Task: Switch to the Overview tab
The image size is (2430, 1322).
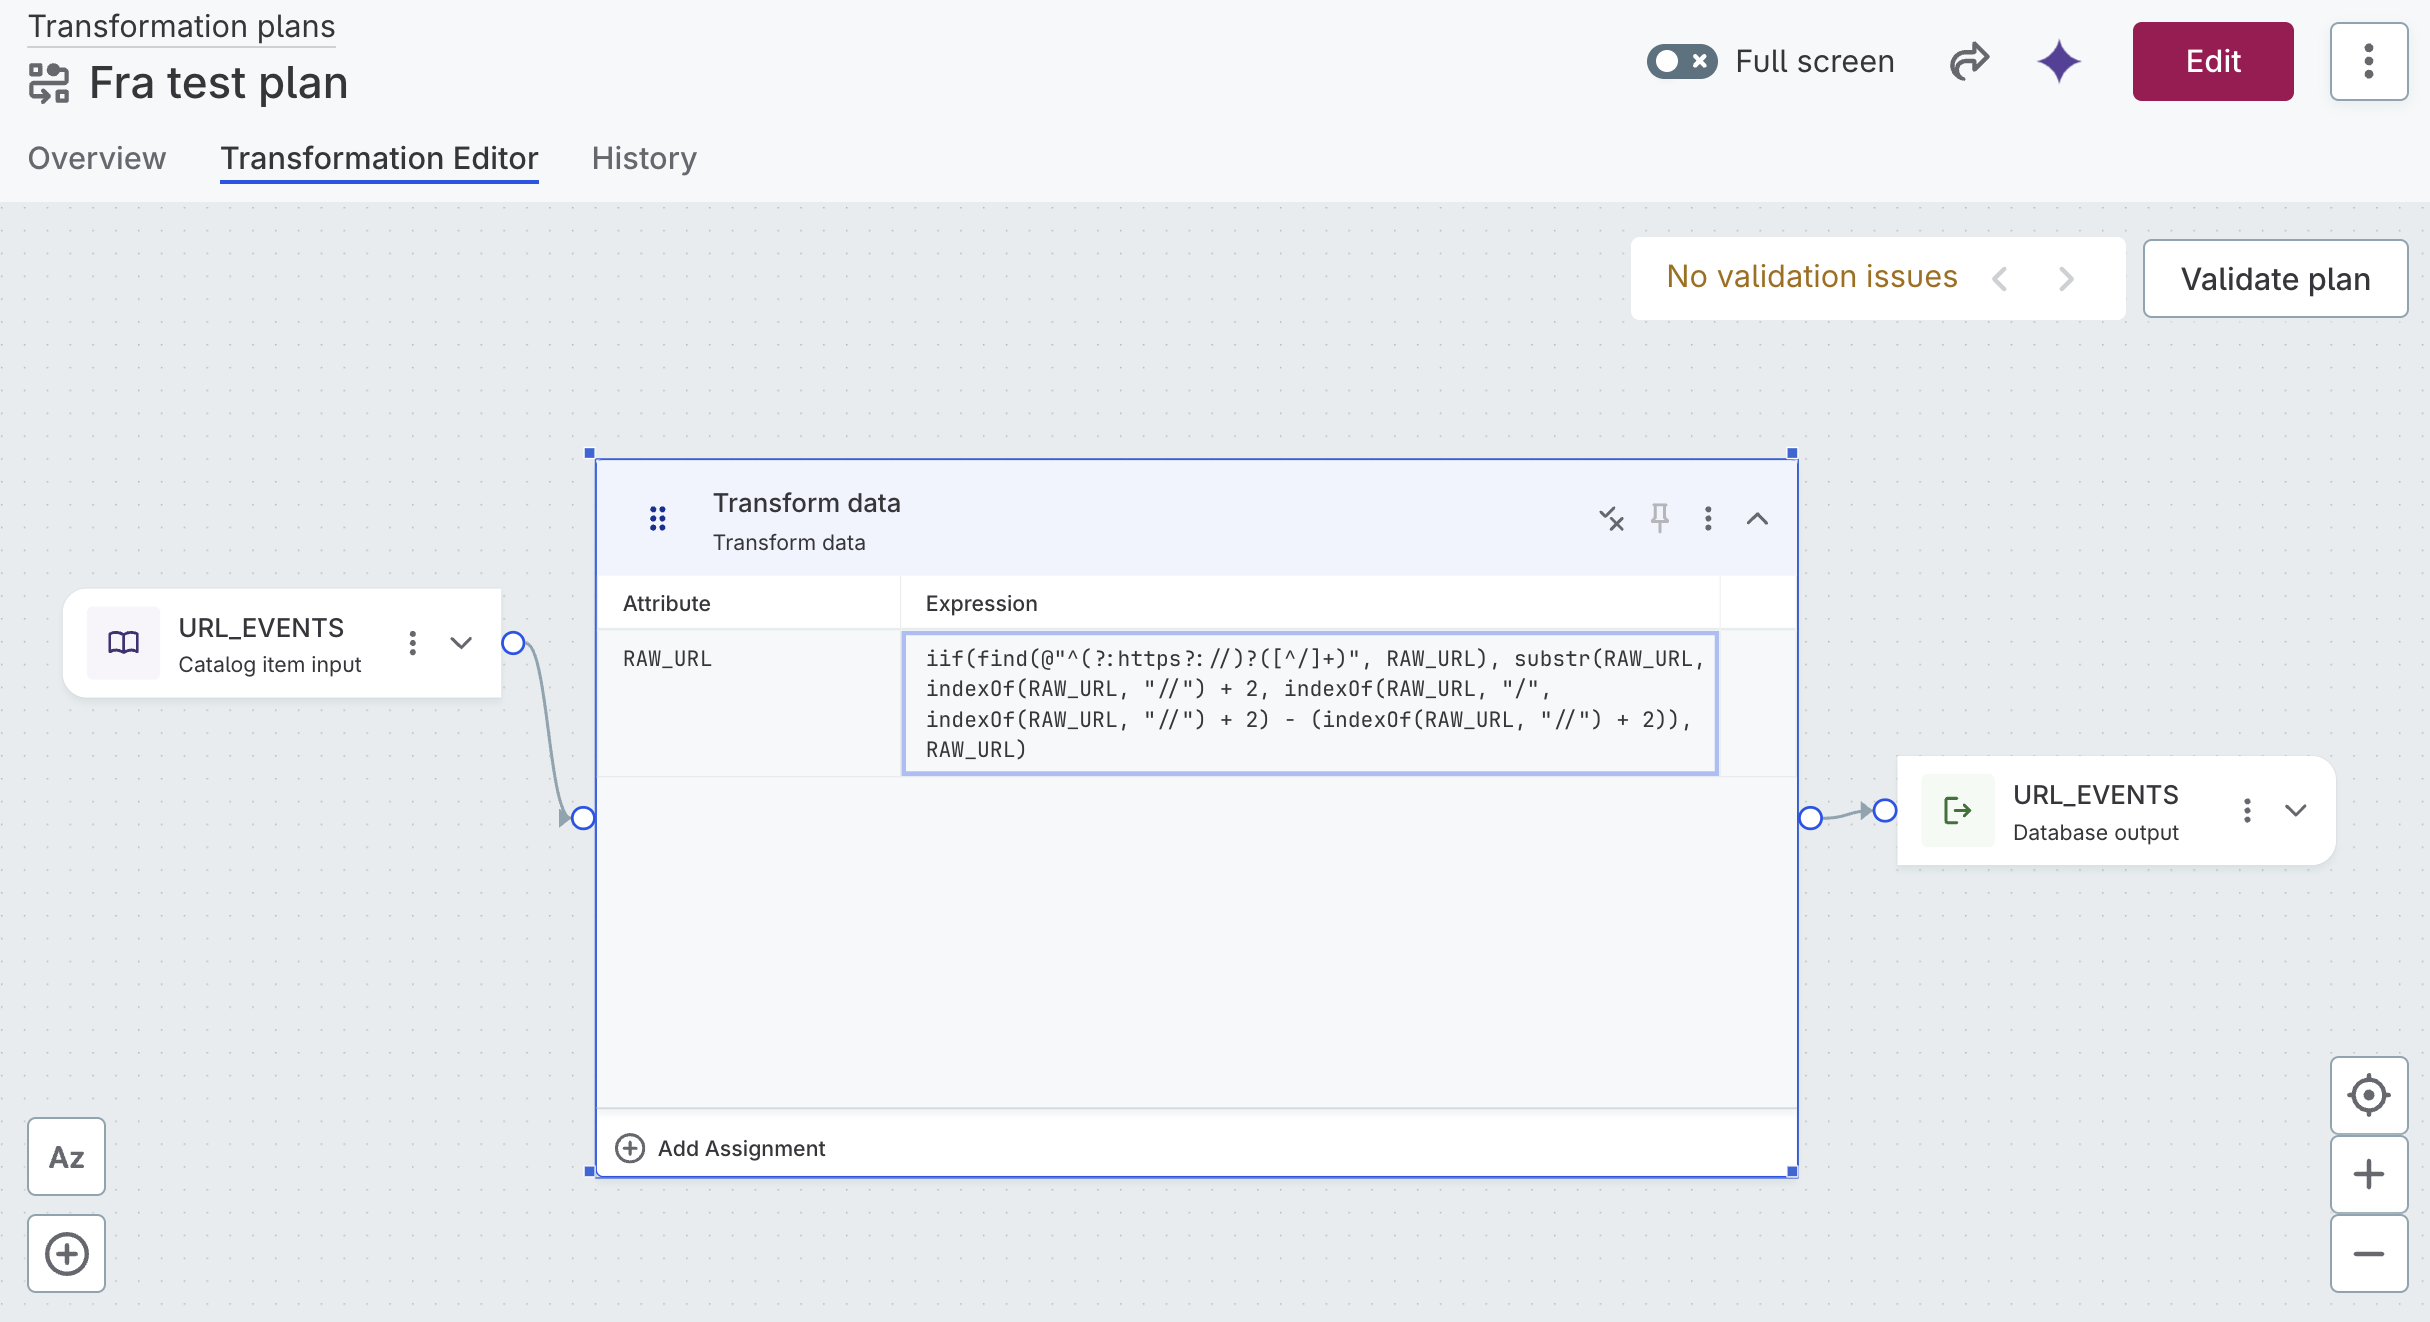Action: coord(97,158)
